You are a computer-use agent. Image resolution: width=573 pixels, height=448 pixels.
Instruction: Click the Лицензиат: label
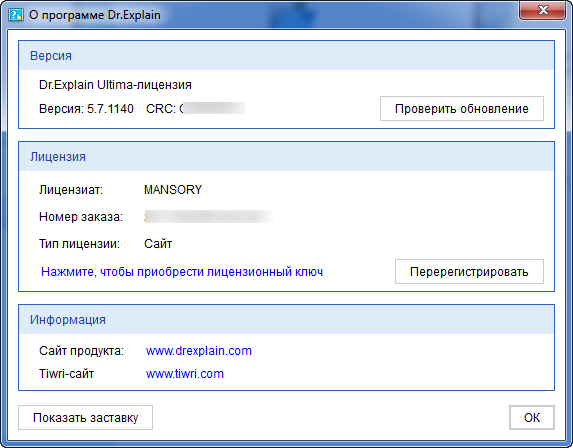pos(71,190)
